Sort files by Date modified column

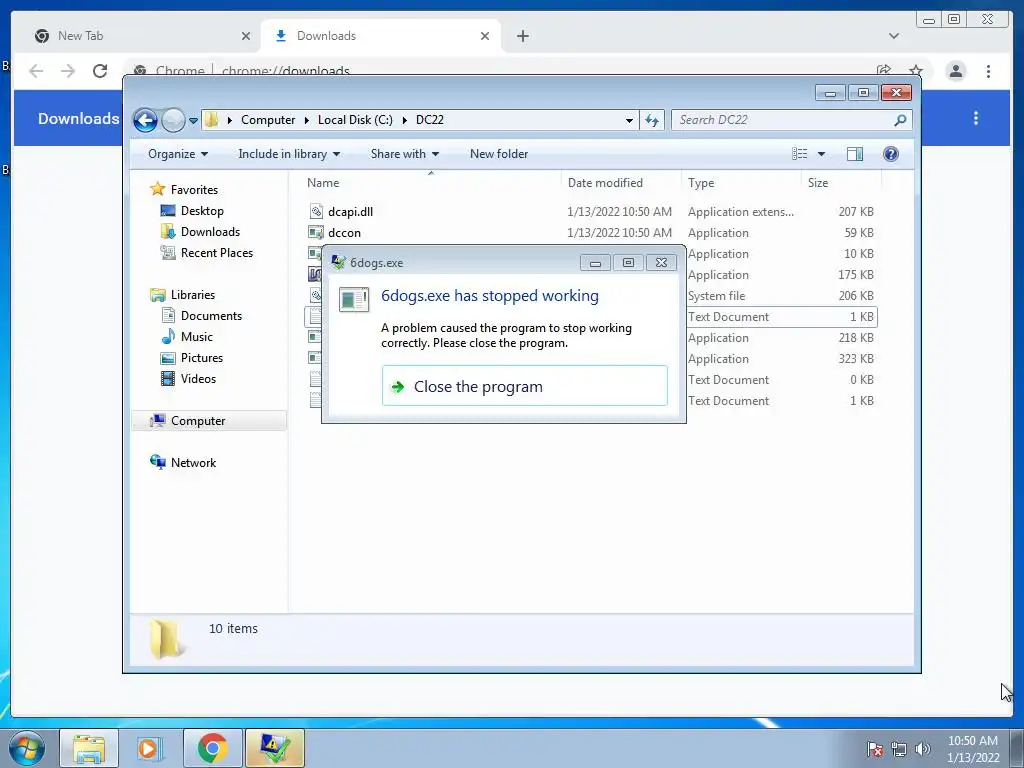pyautogui.click(x=620, y=183)
